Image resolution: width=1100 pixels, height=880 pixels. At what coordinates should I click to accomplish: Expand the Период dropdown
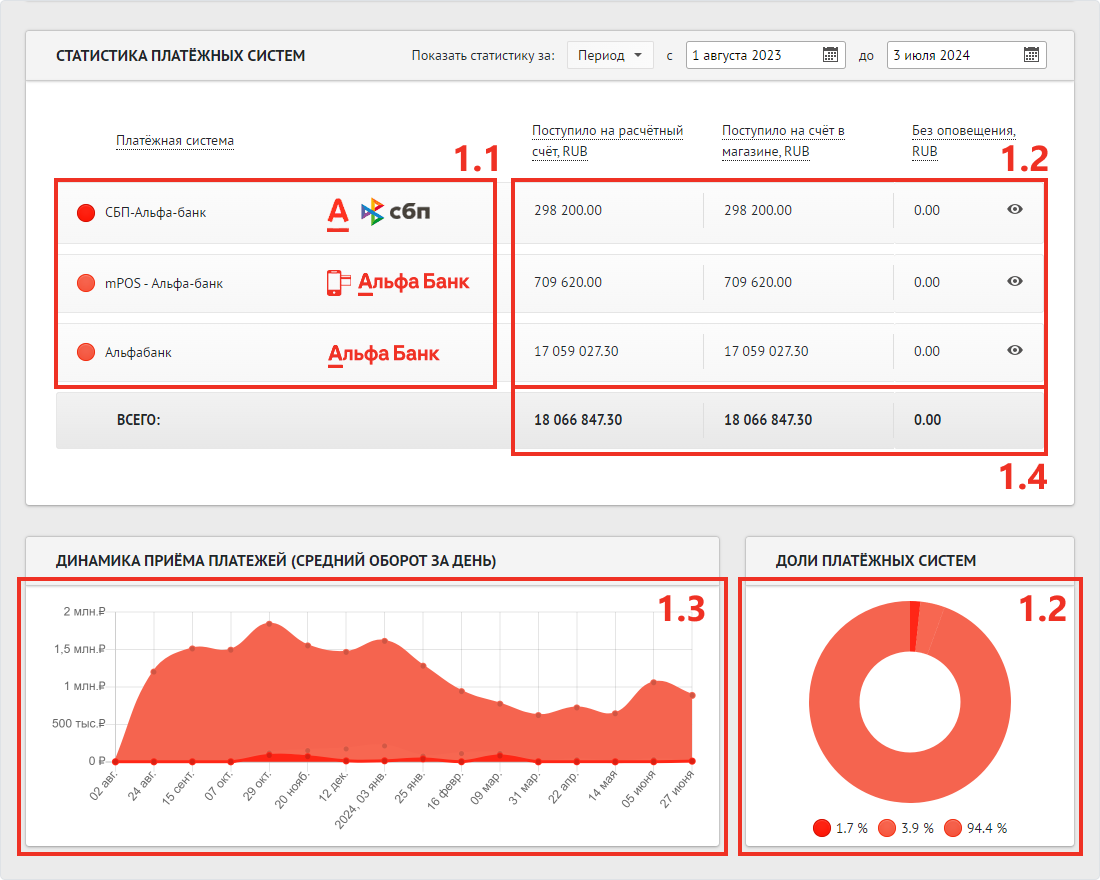(x=610, y=55)
